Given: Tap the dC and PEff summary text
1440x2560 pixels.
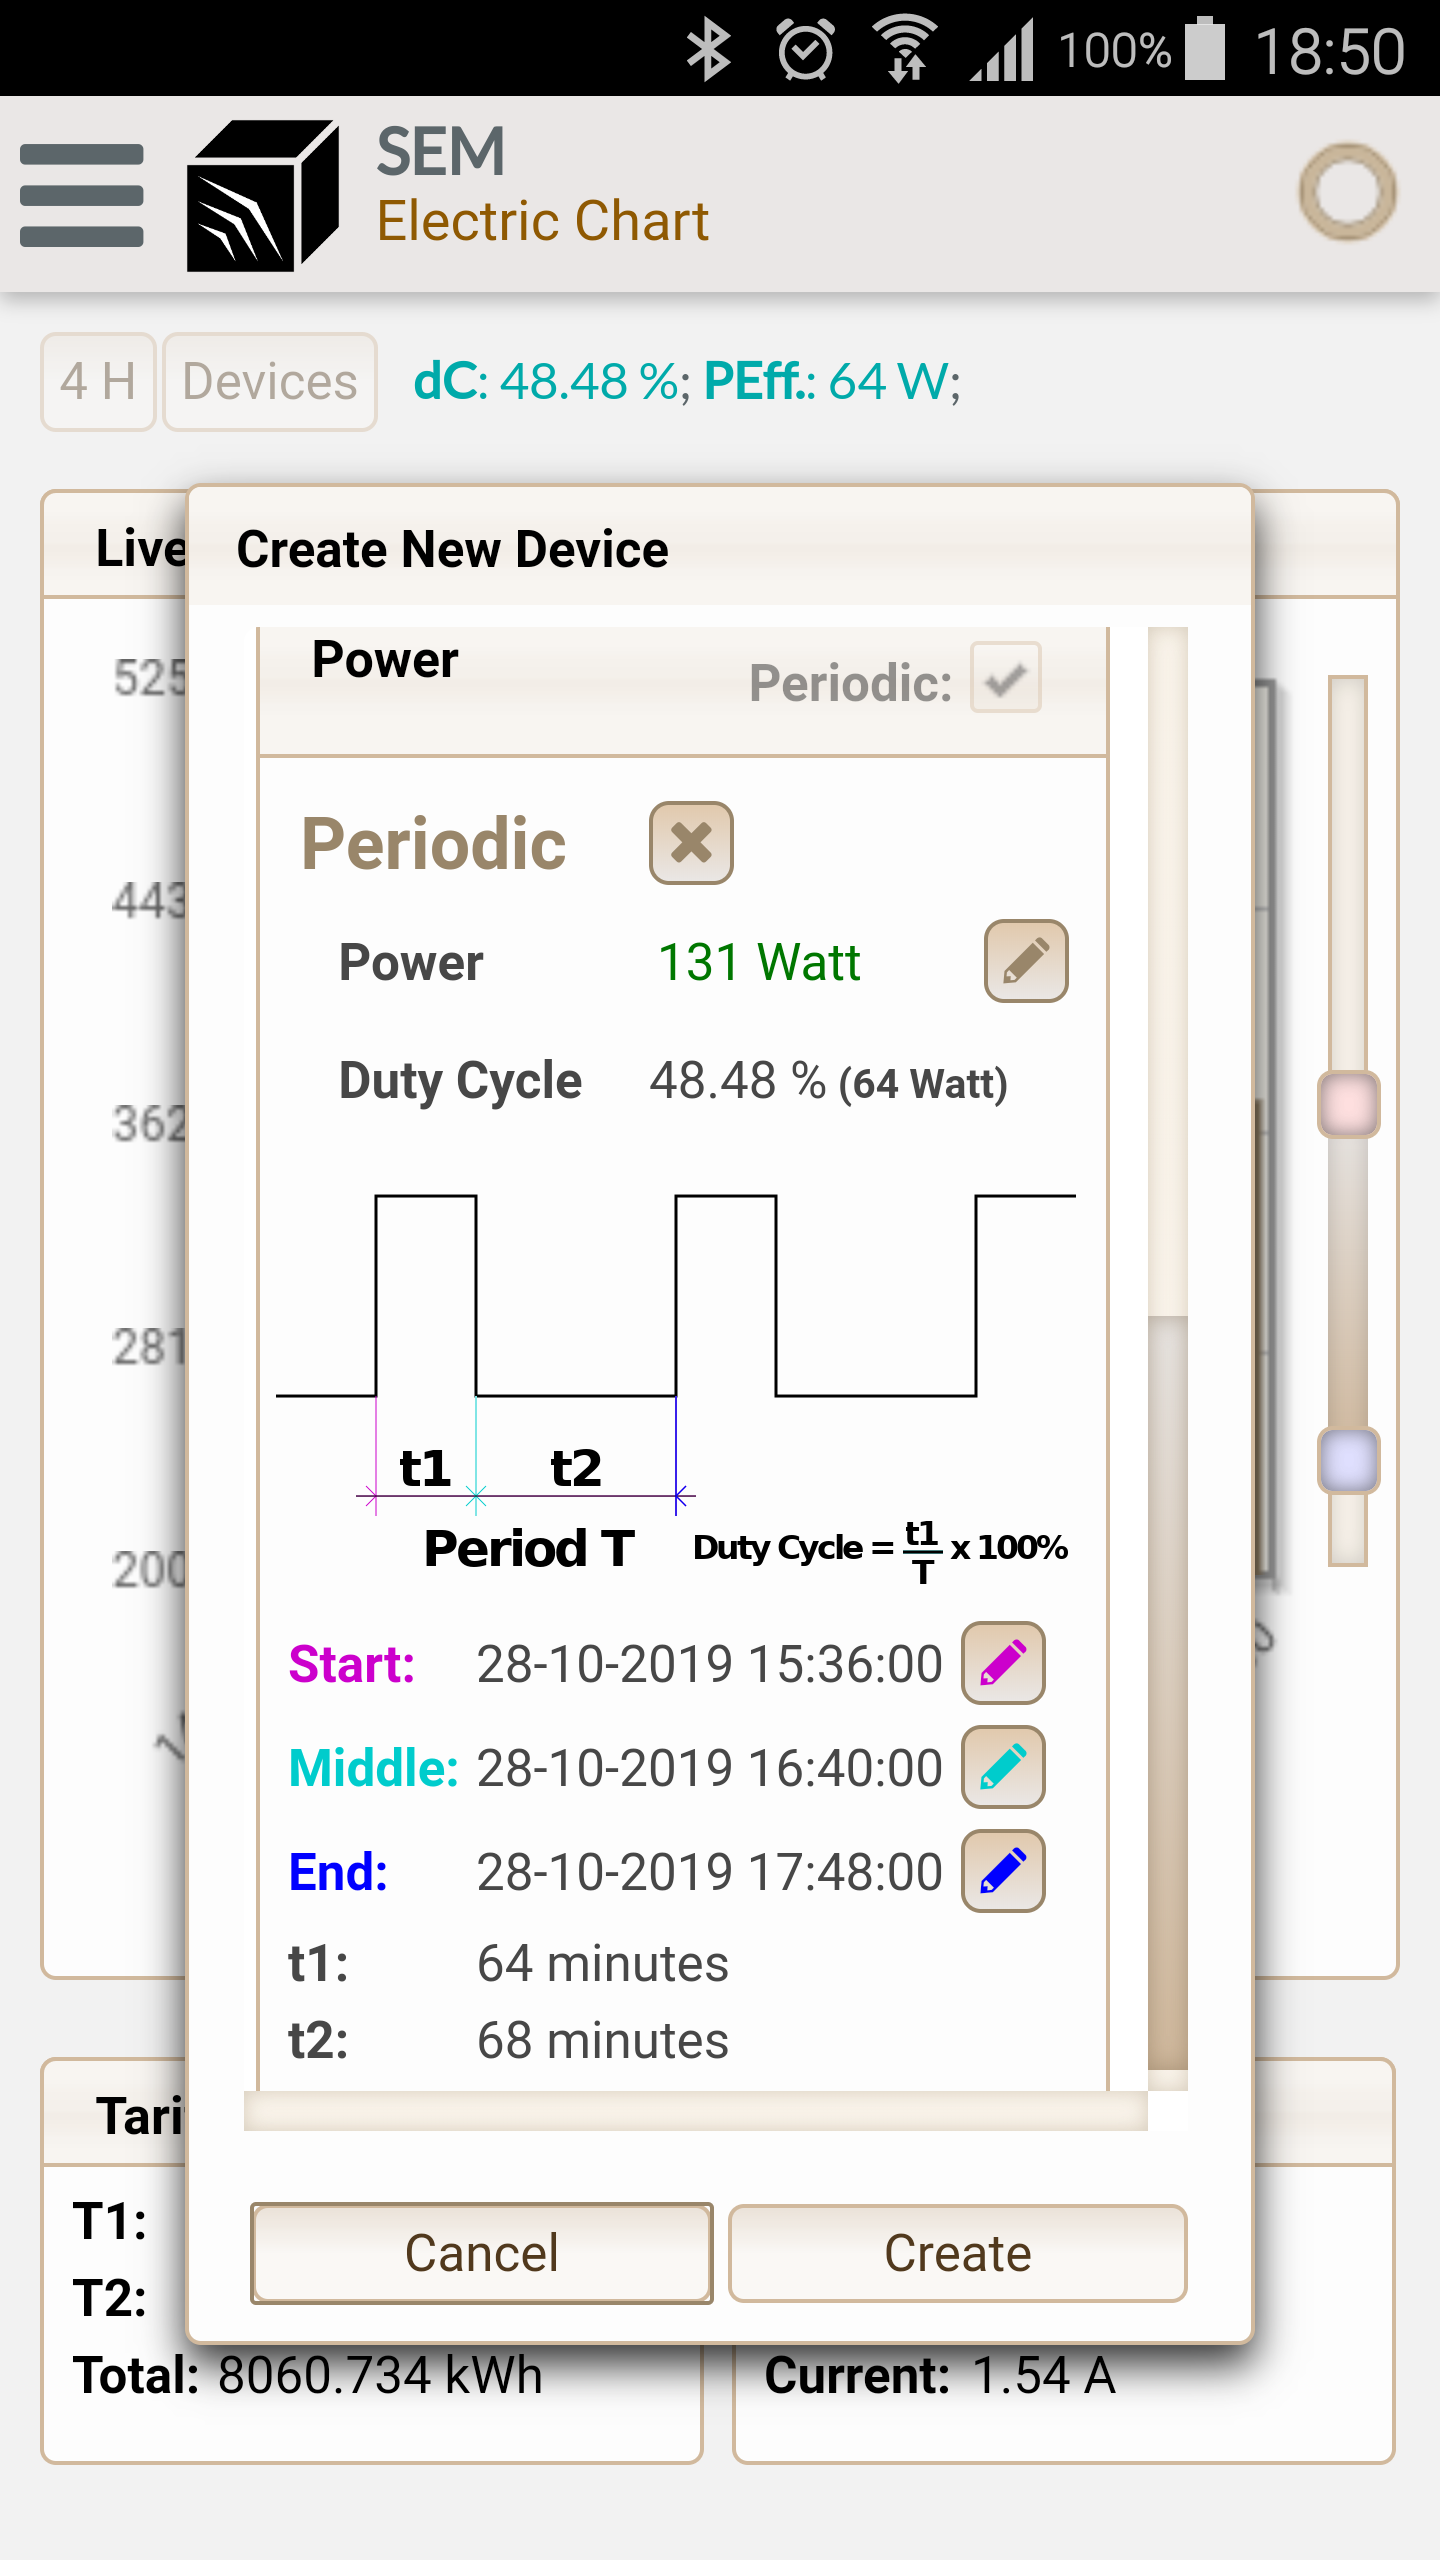Looking at the screenshot, I should 687,382.
